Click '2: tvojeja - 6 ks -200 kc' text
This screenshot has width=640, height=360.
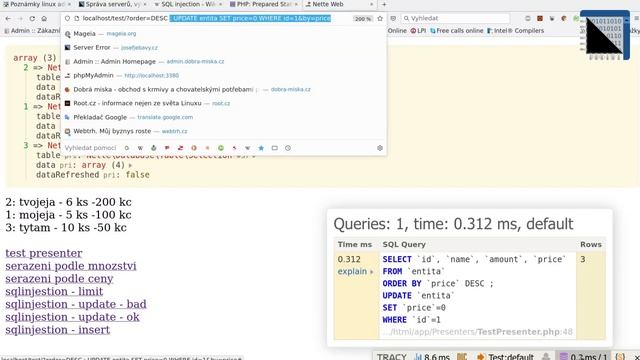click(x=68, y=202)
